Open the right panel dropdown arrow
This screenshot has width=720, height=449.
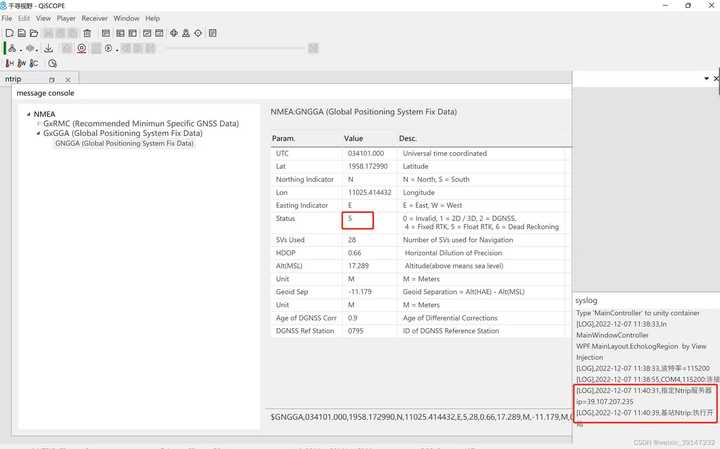pos(705,78)
